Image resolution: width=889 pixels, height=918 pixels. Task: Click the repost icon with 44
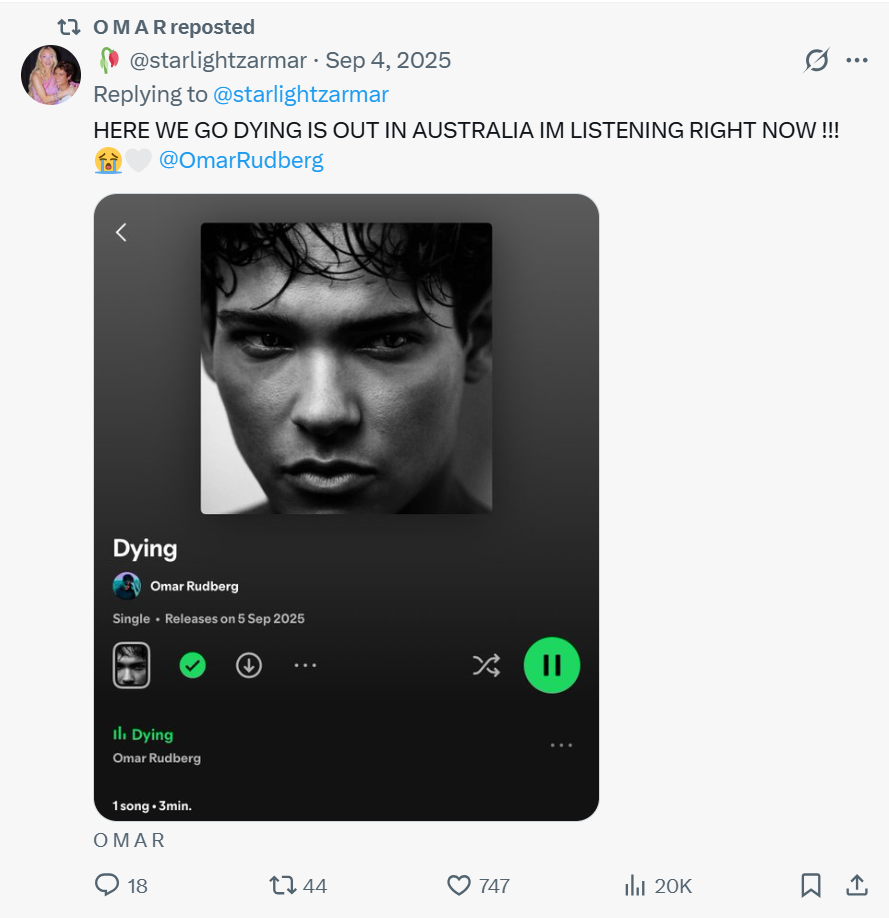(x=283, y=885)
